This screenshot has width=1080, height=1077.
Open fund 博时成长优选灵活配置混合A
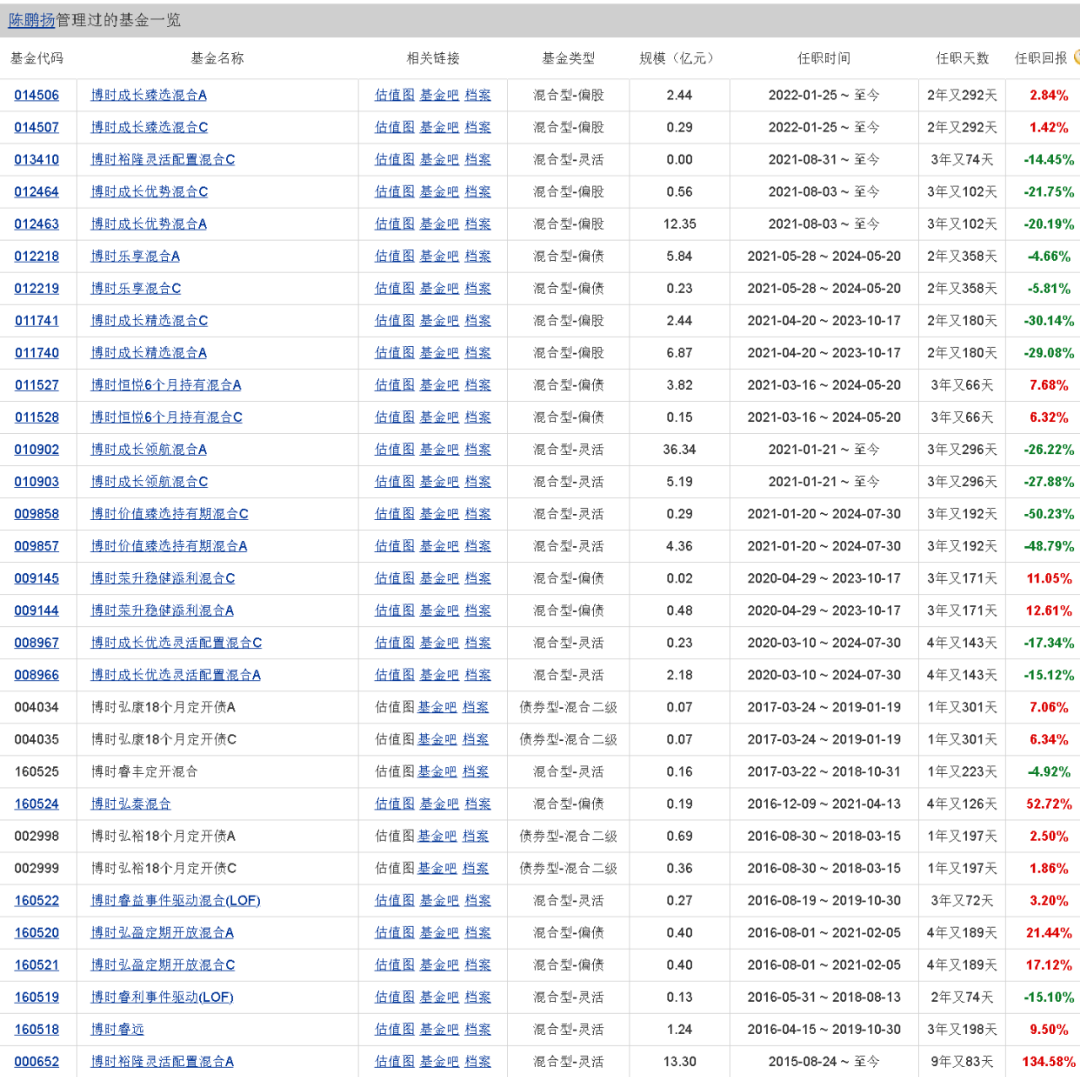pos(176,676)
